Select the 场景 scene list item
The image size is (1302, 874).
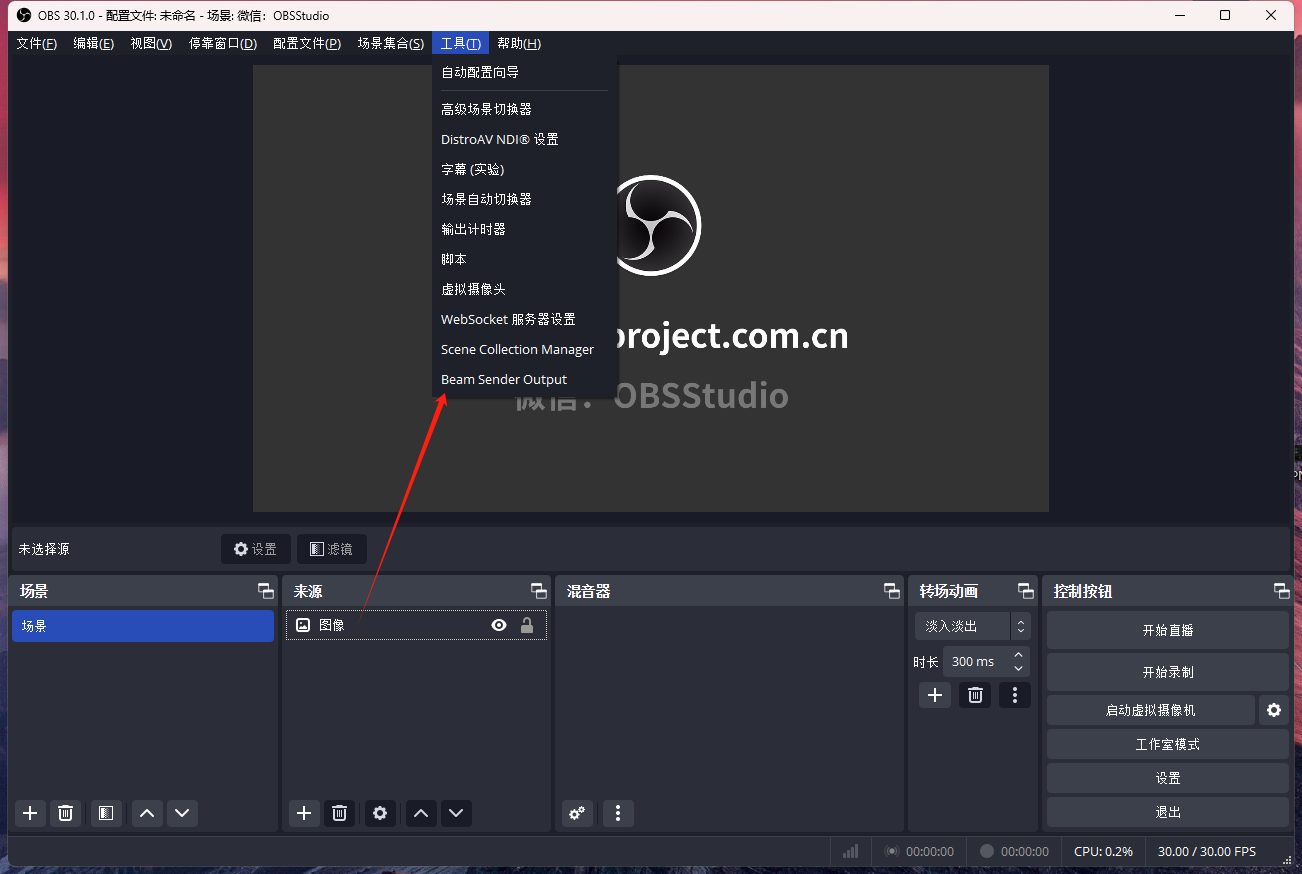click(143, 626)
